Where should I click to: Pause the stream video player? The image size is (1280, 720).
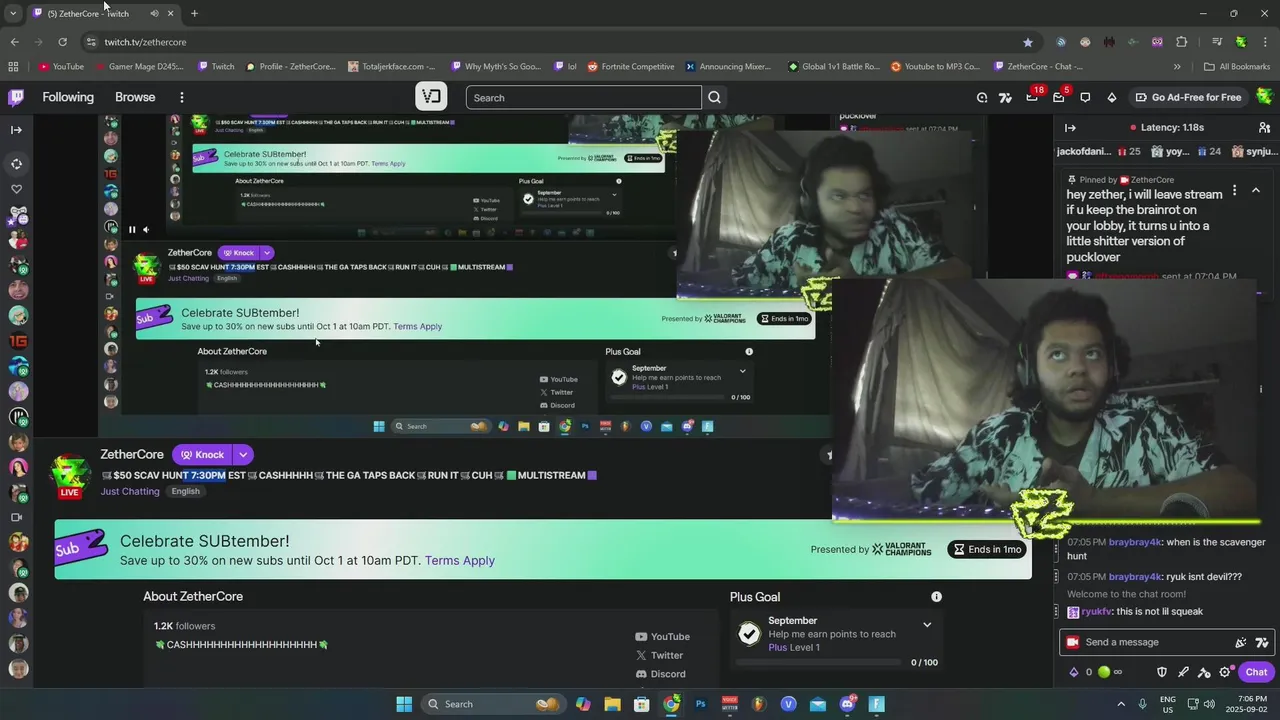click(x=131, y=229)
